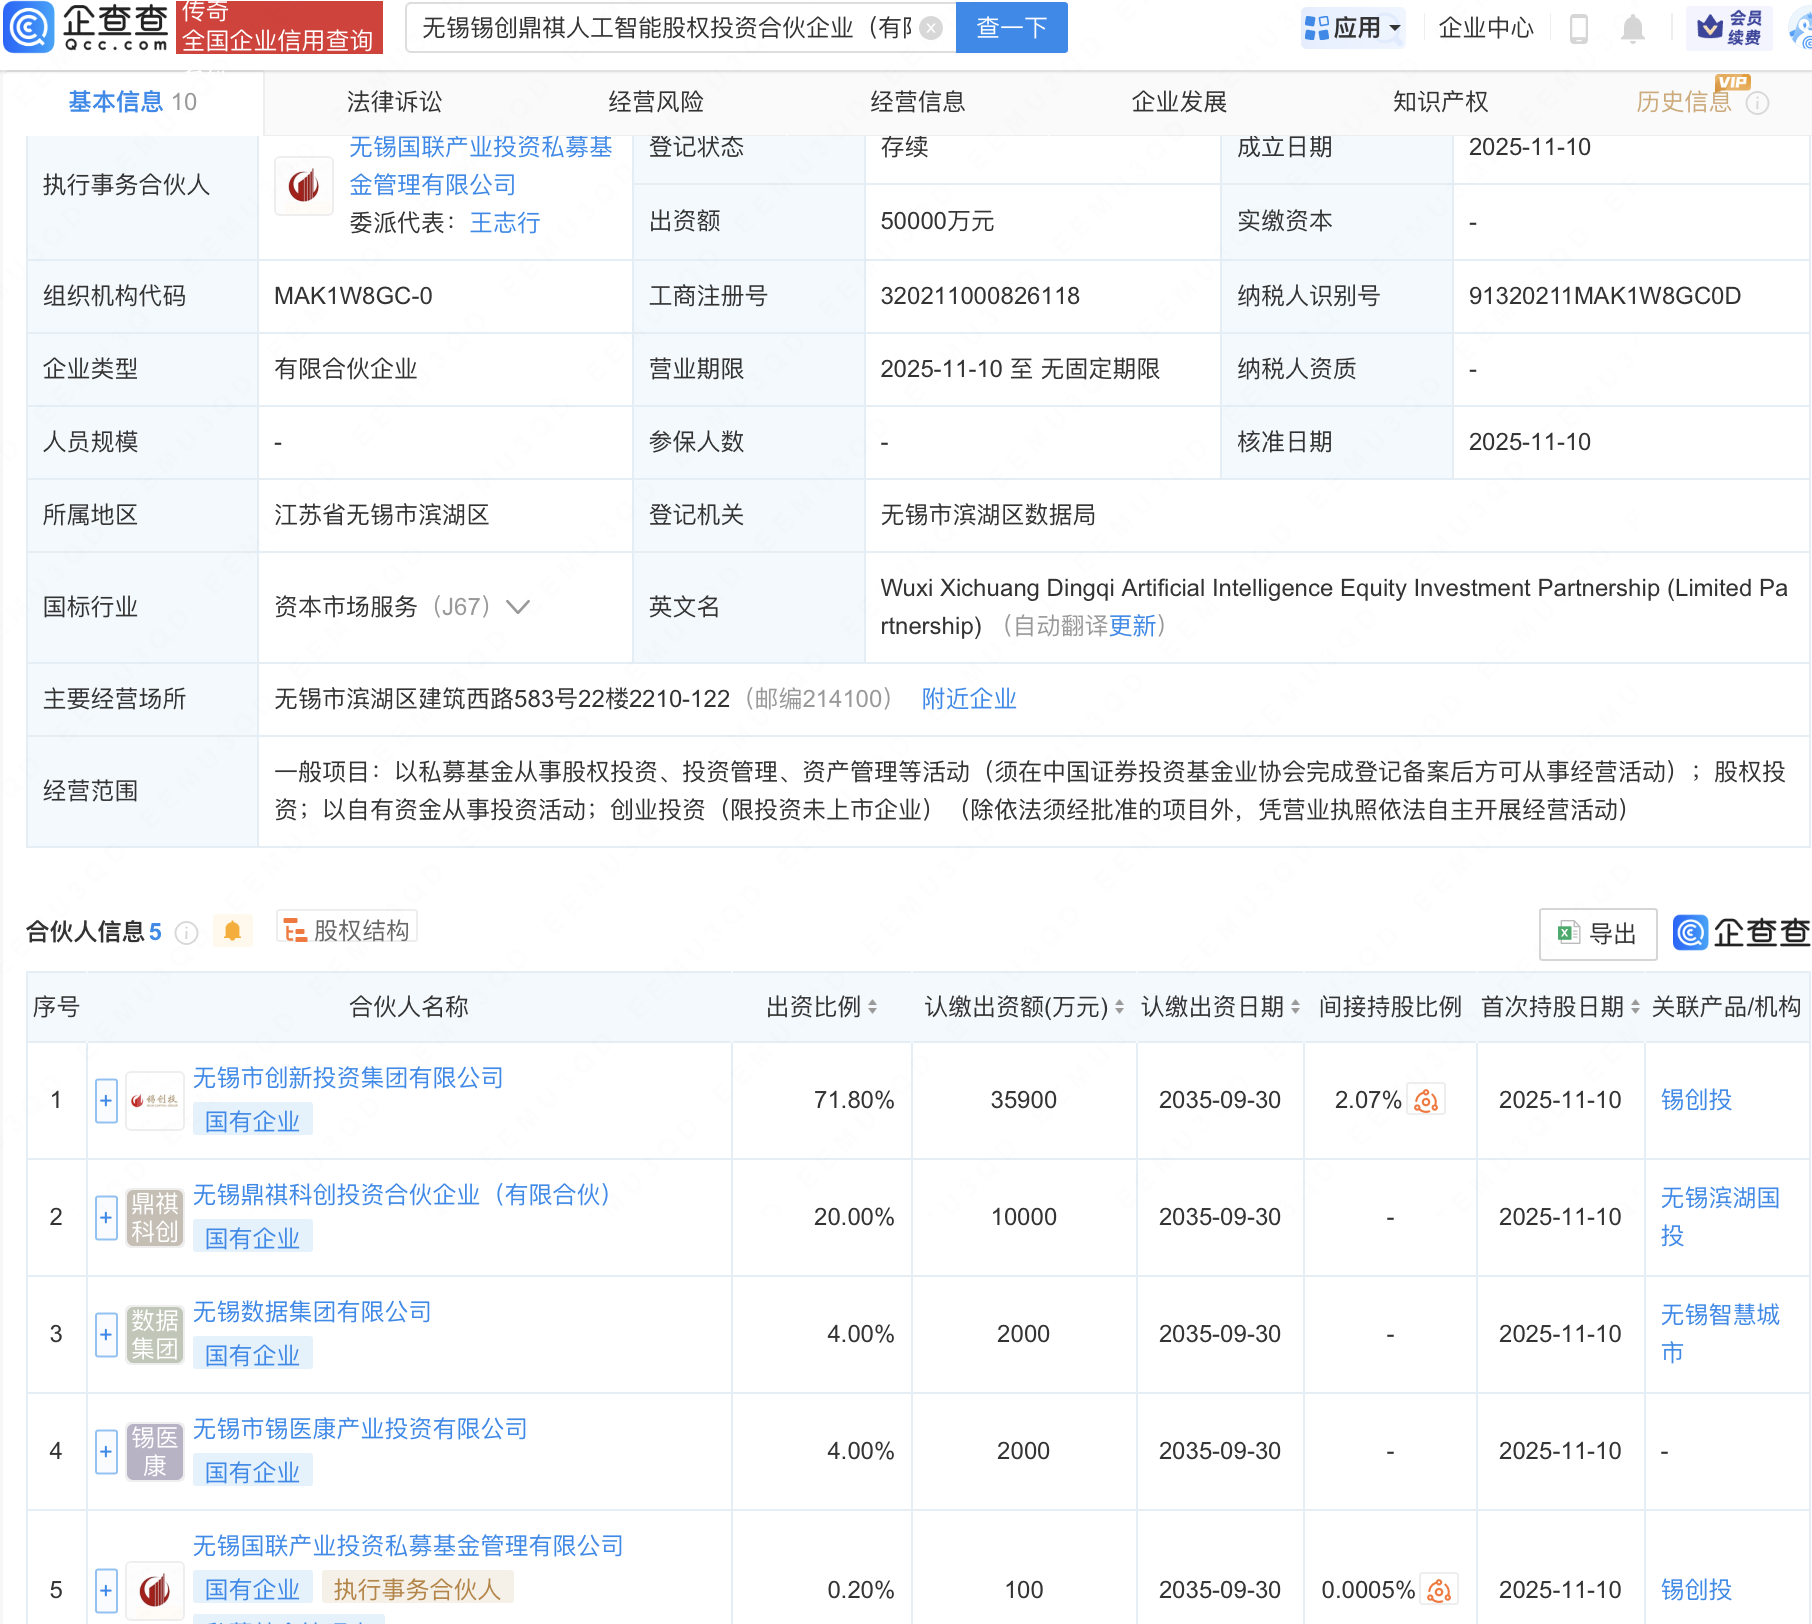Clear the search box text

click(x=930, y=28)
